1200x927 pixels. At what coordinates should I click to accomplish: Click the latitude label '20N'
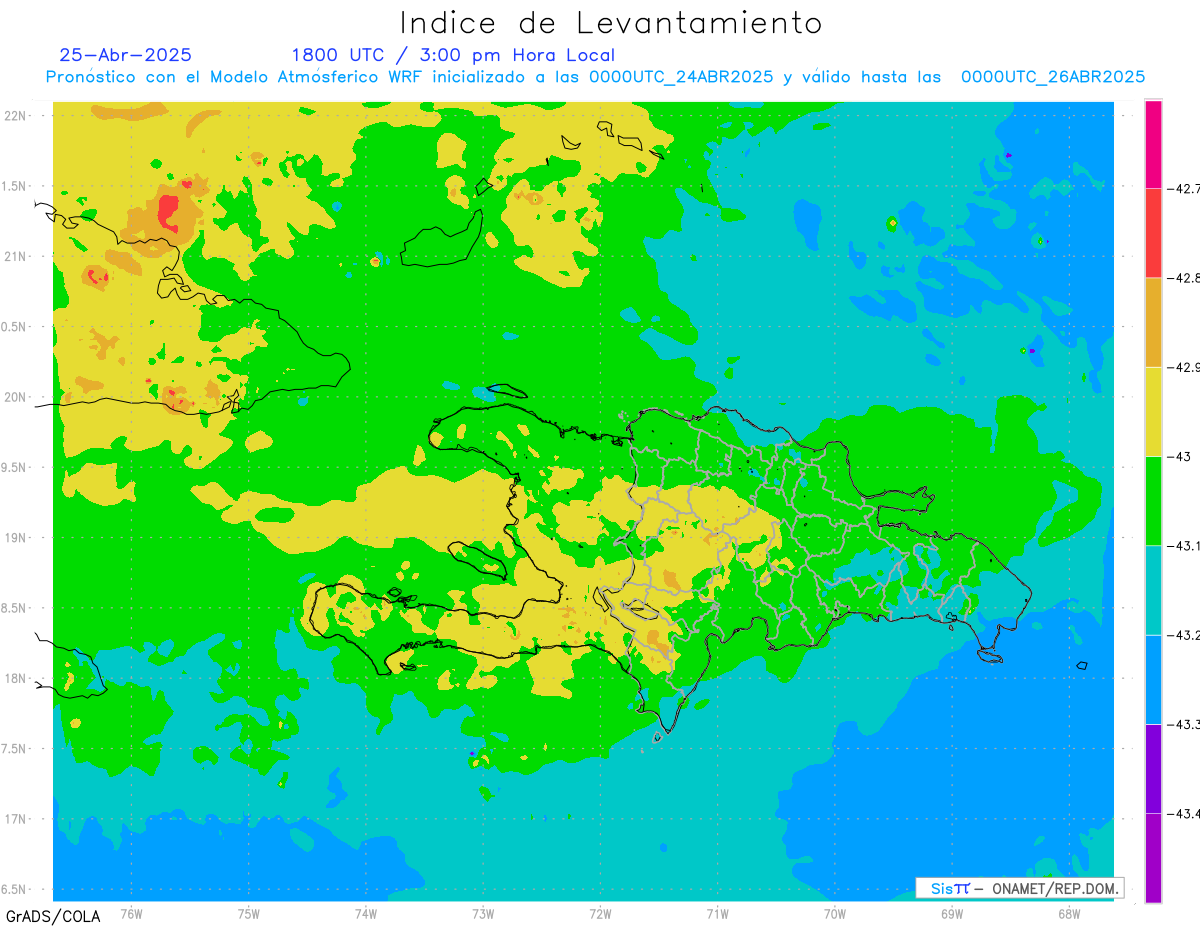pyautogui.click(x=16, y=397)
